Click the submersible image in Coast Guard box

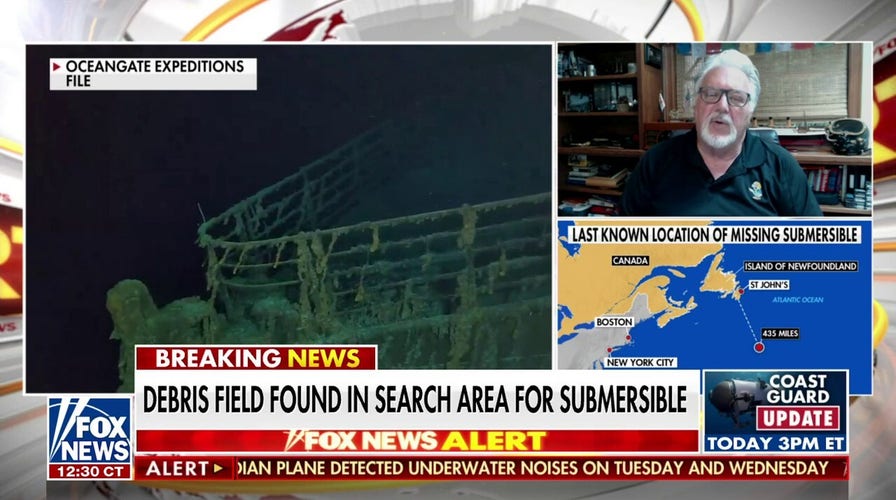pyautogui.click(x=732, y=402)
